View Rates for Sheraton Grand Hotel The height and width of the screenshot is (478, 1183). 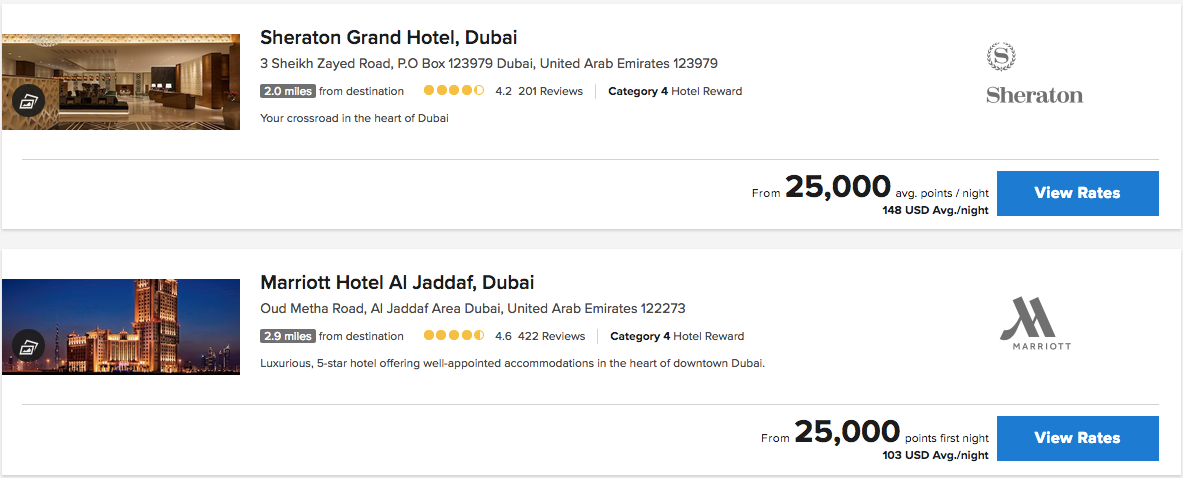[1077, 193]
